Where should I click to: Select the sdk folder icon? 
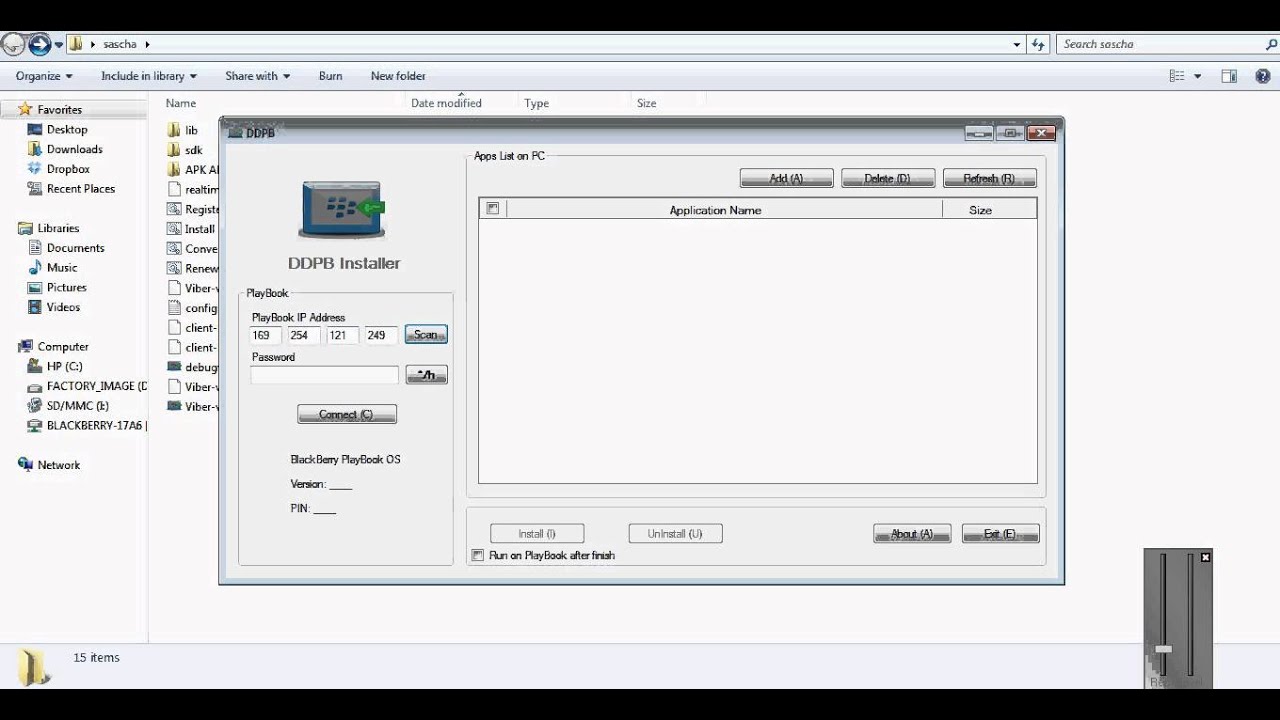(175, 150)
